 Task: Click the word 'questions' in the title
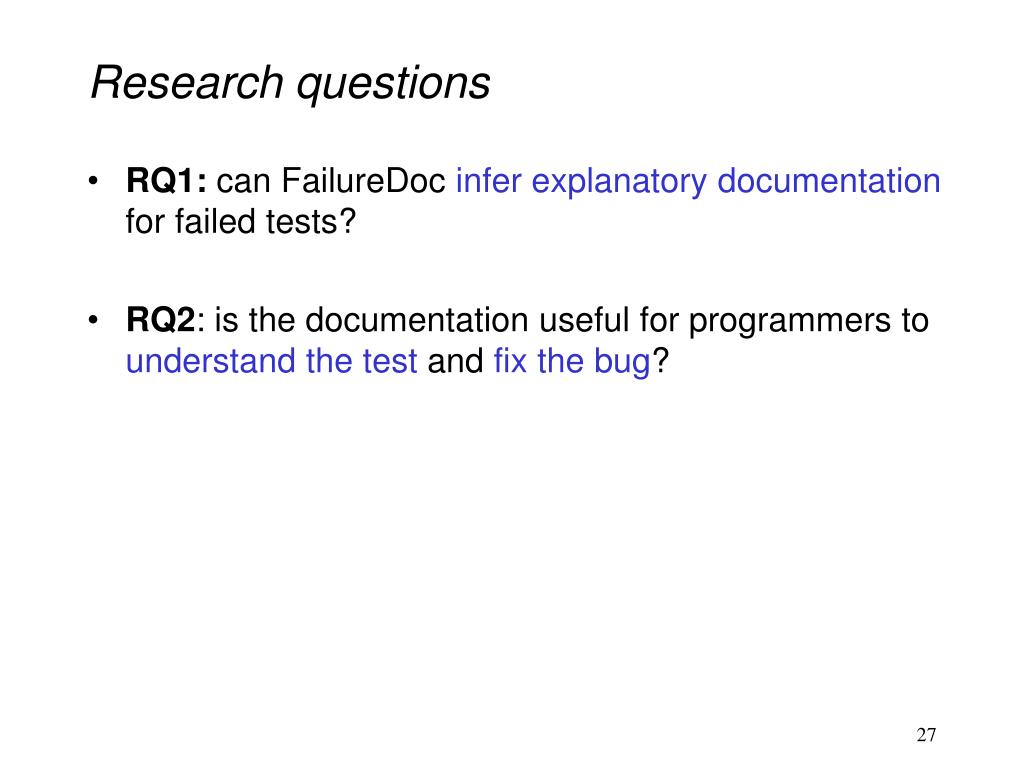pos(393,85)
